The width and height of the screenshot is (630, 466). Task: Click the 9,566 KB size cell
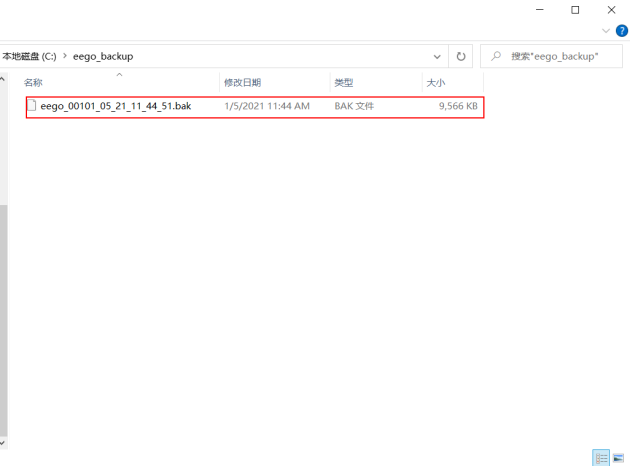[458, 106]
